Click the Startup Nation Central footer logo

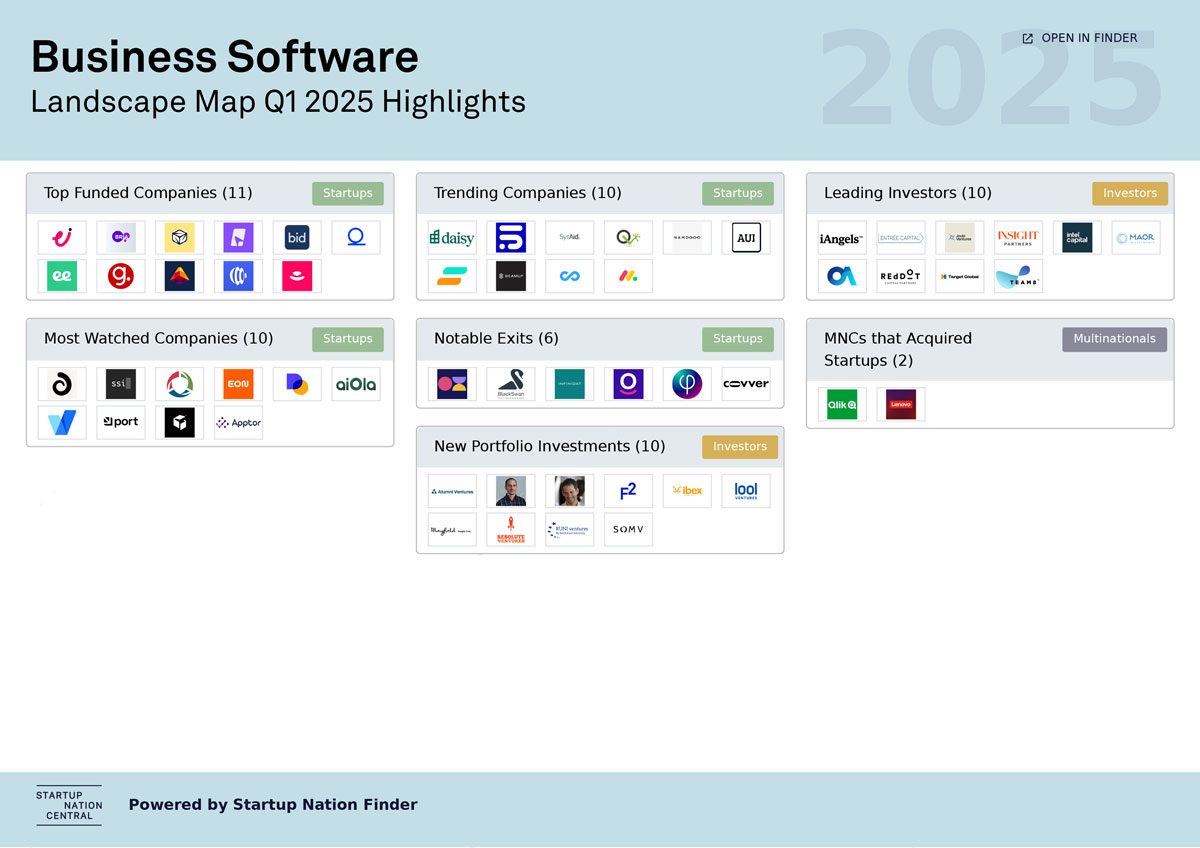69,805
